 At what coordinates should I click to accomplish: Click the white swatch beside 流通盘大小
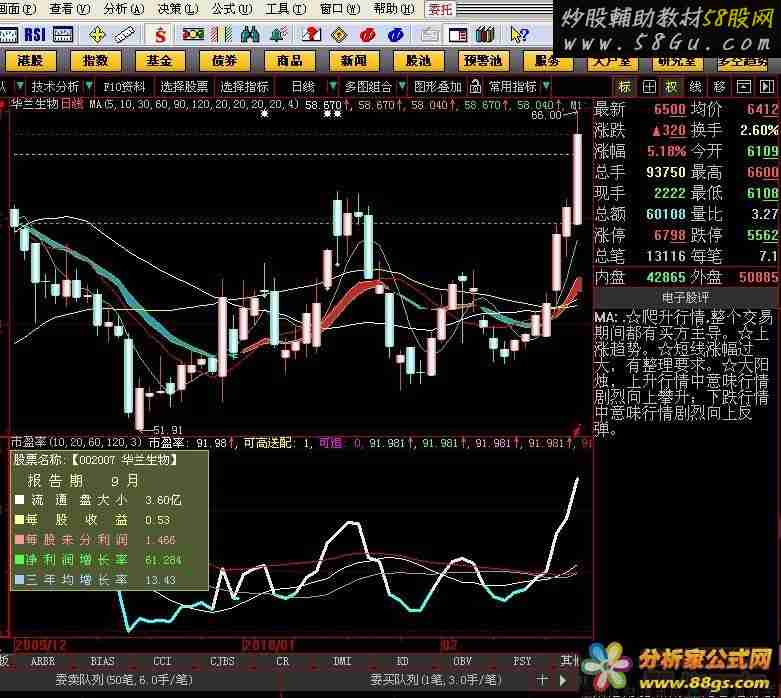click(x=19, y=499)
